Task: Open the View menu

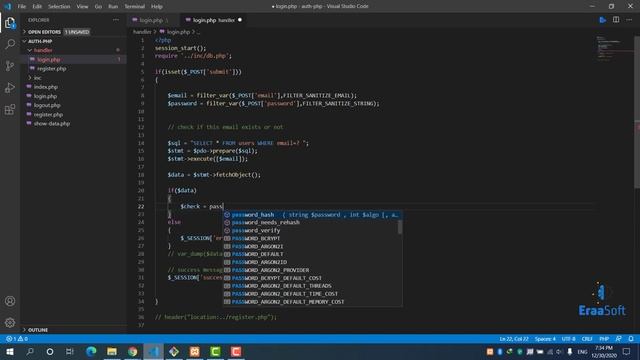Action: [82, 7]
